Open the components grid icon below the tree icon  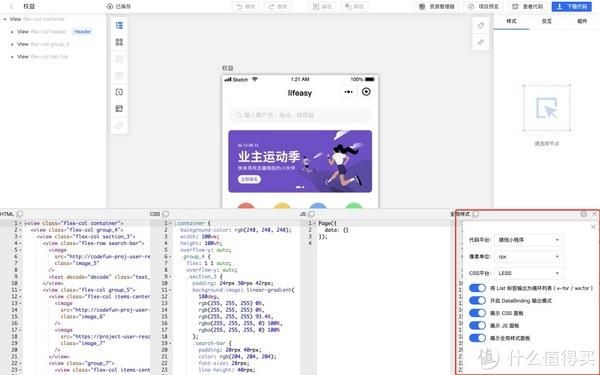tap(119, 42)
